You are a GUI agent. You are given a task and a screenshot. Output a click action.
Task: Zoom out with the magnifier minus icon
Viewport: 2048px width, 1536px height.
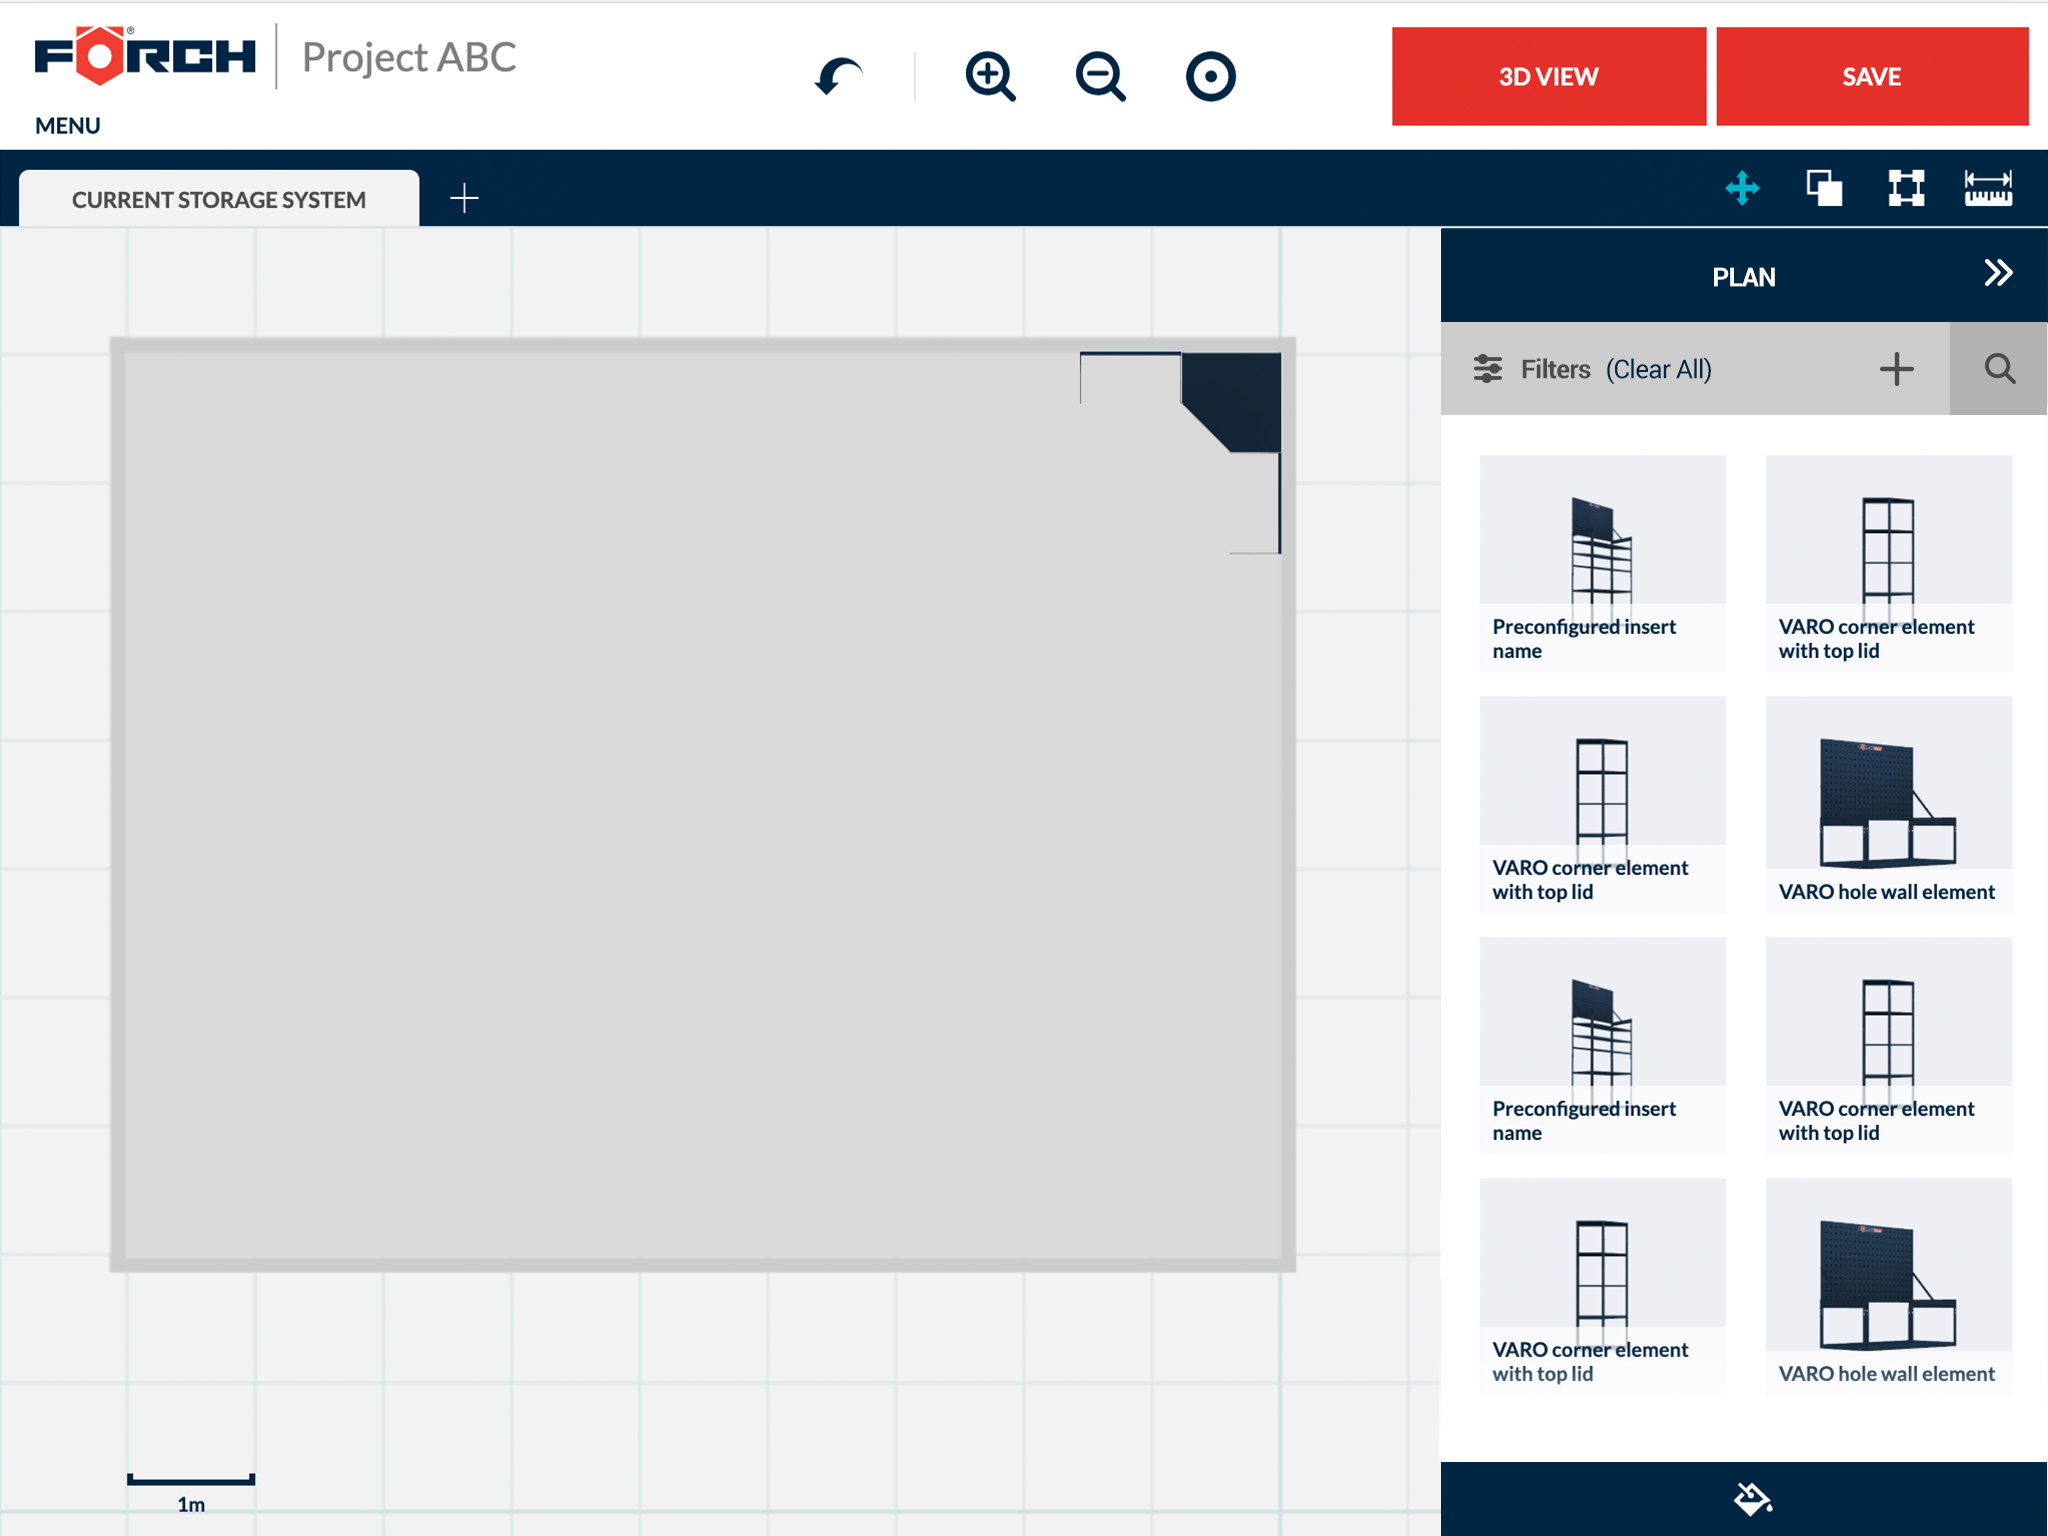click(x=1100, y=77)
